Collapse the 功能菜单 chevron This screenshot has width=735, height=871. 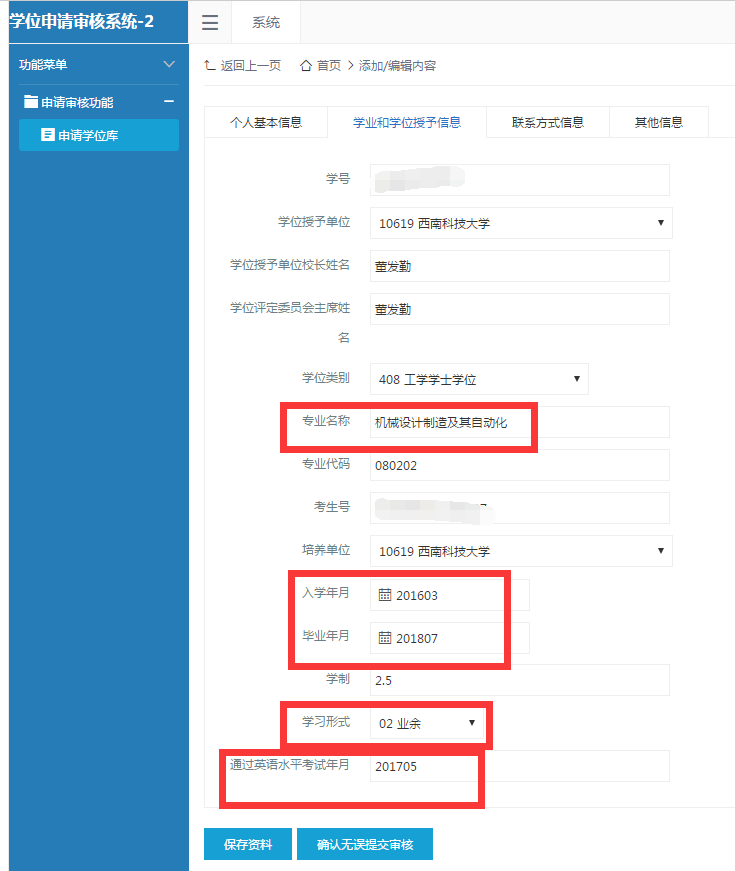click(168, 65)
